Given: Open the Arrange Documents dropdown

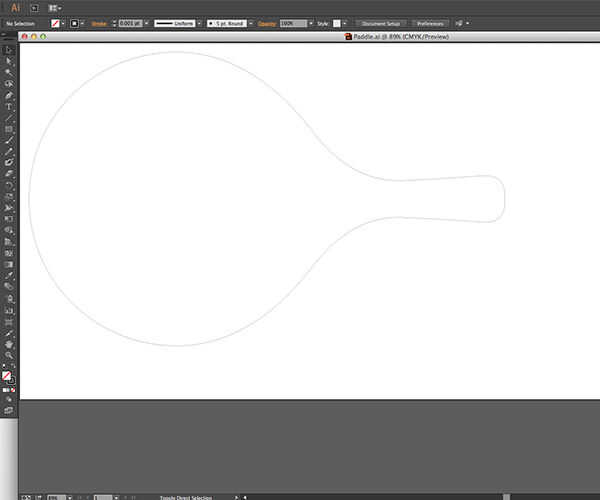Looking at the screenshot, I should 55,8.
